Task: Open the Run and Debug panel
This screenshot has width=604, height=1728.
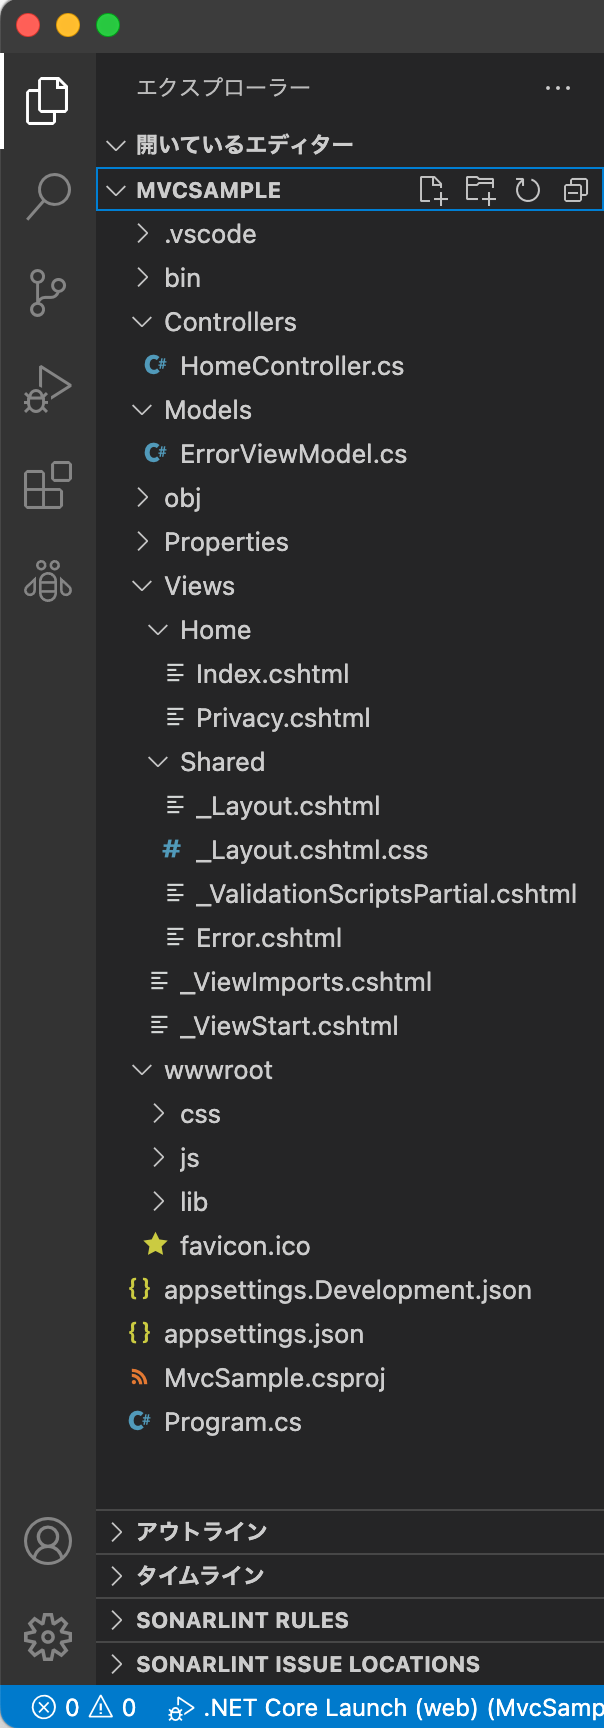Action: click(x=47, y=388)
